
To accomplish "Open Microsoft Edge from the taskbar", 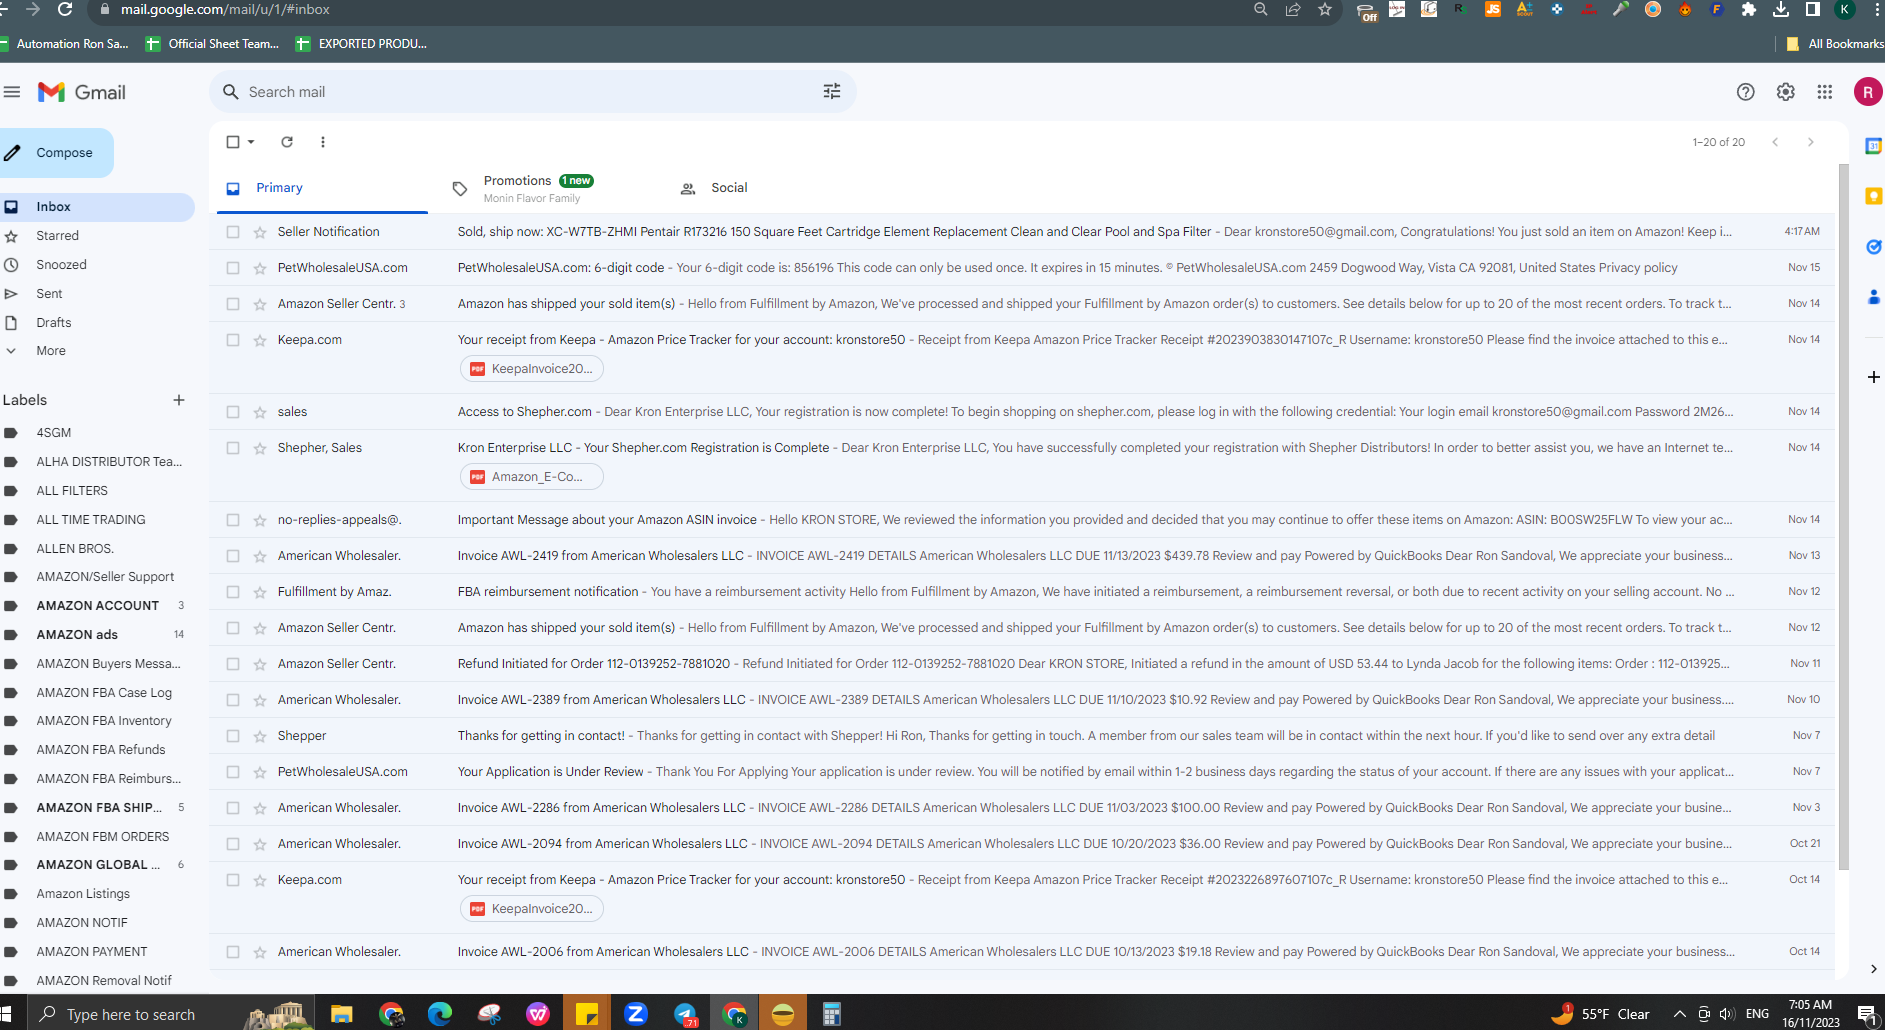I will 440,1014.
